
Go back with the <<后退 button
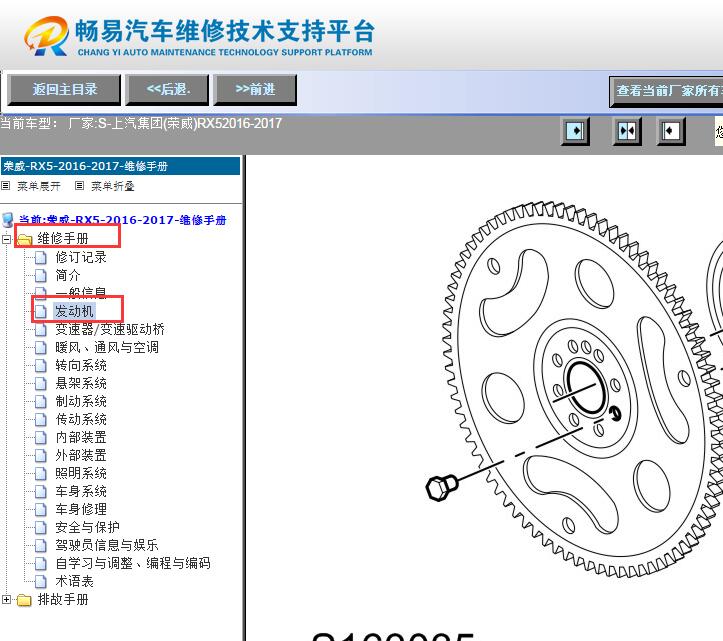point(167,89)
